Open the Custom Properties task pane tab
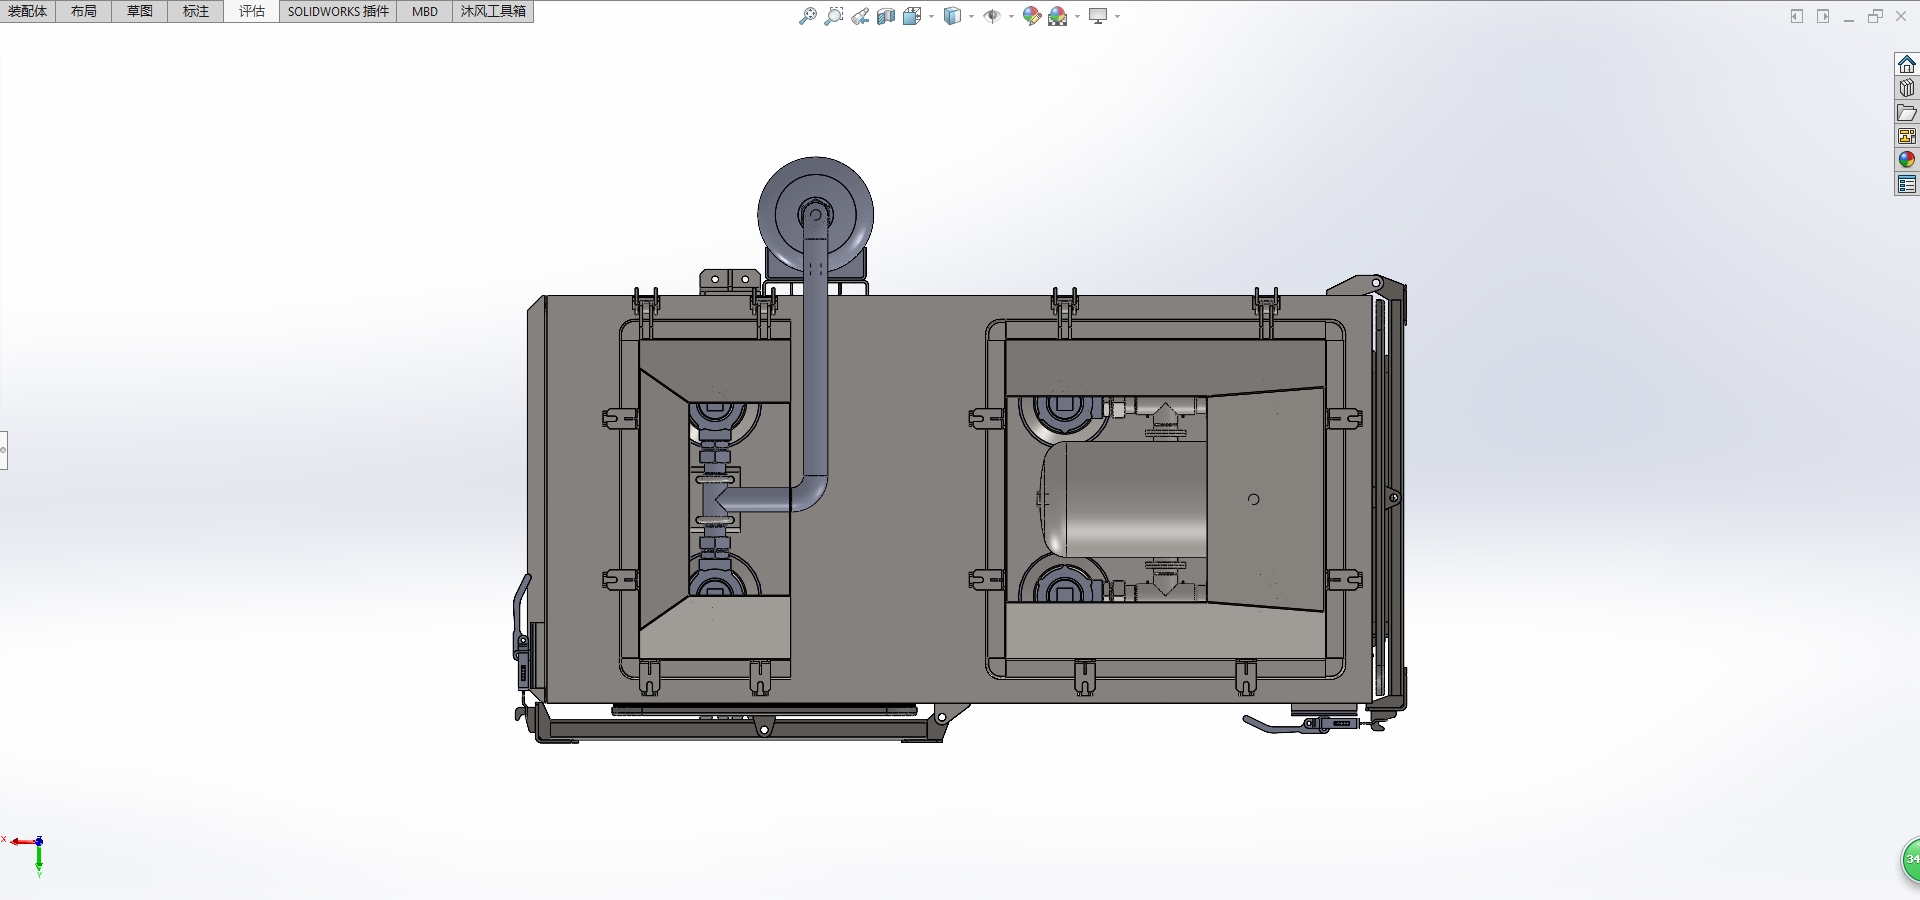Screen dimensions: 1920x900 [1907, 184]
